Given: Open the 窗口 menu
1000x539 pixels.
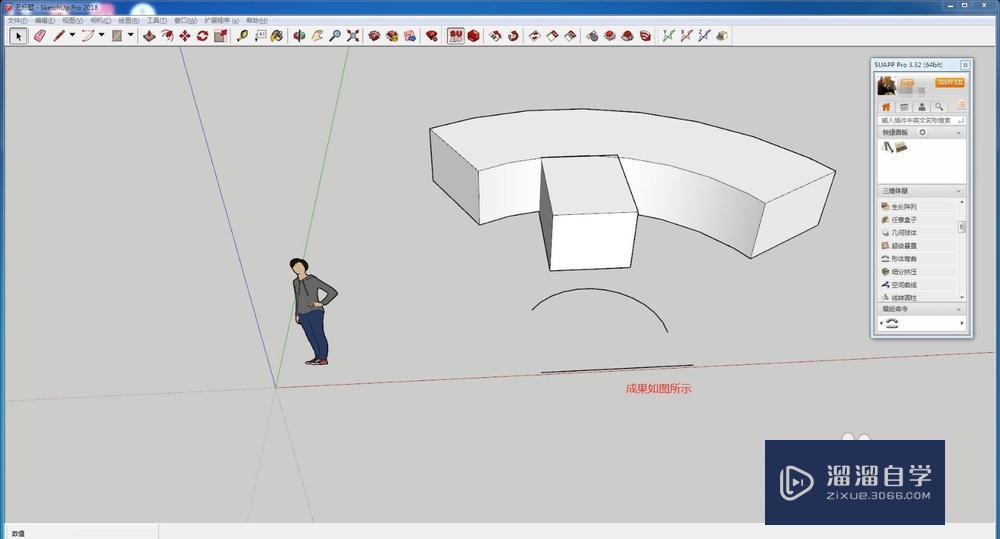Looking at the screenshot, I should pyautogui.click(x=186, y=20).
